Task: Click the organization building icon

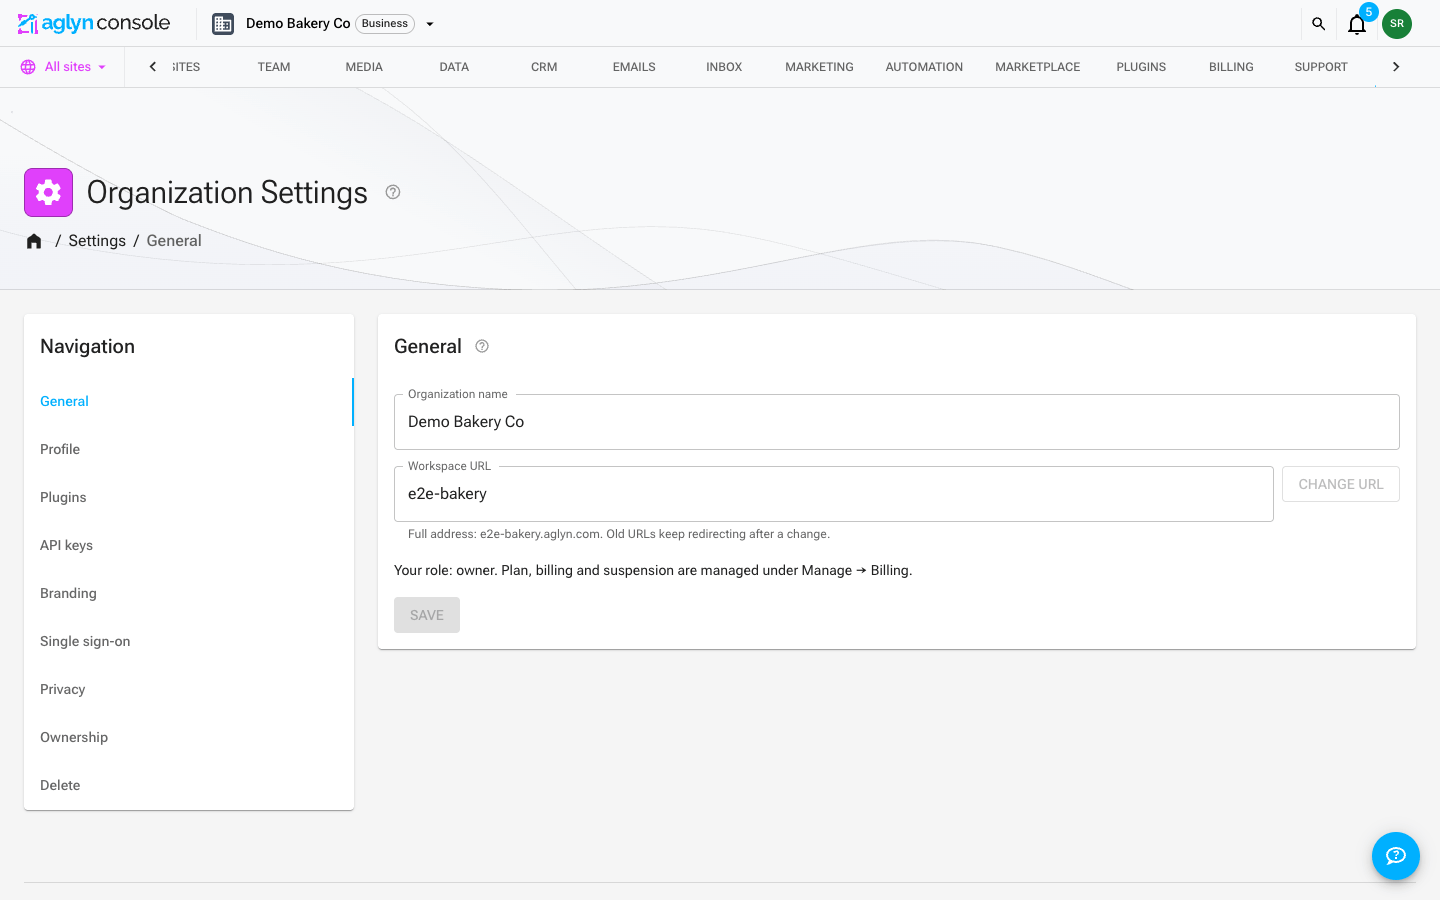Action: pos(223,24)
